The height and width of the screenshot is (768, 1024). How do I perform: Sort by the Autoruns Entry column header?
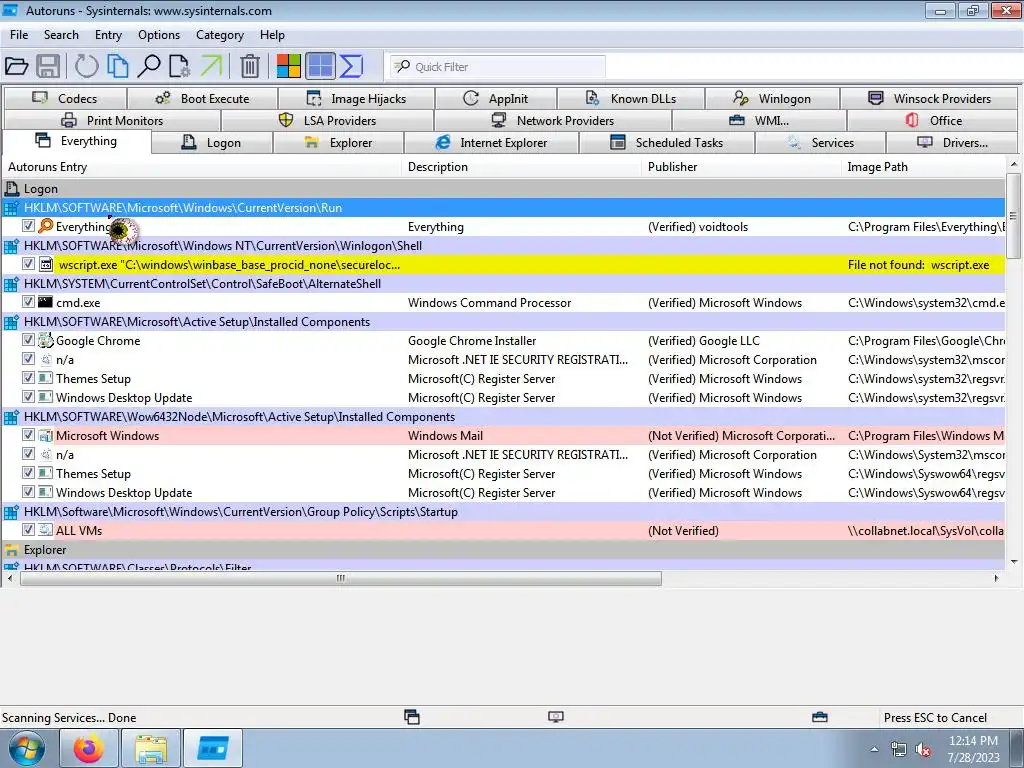(202, 167)
